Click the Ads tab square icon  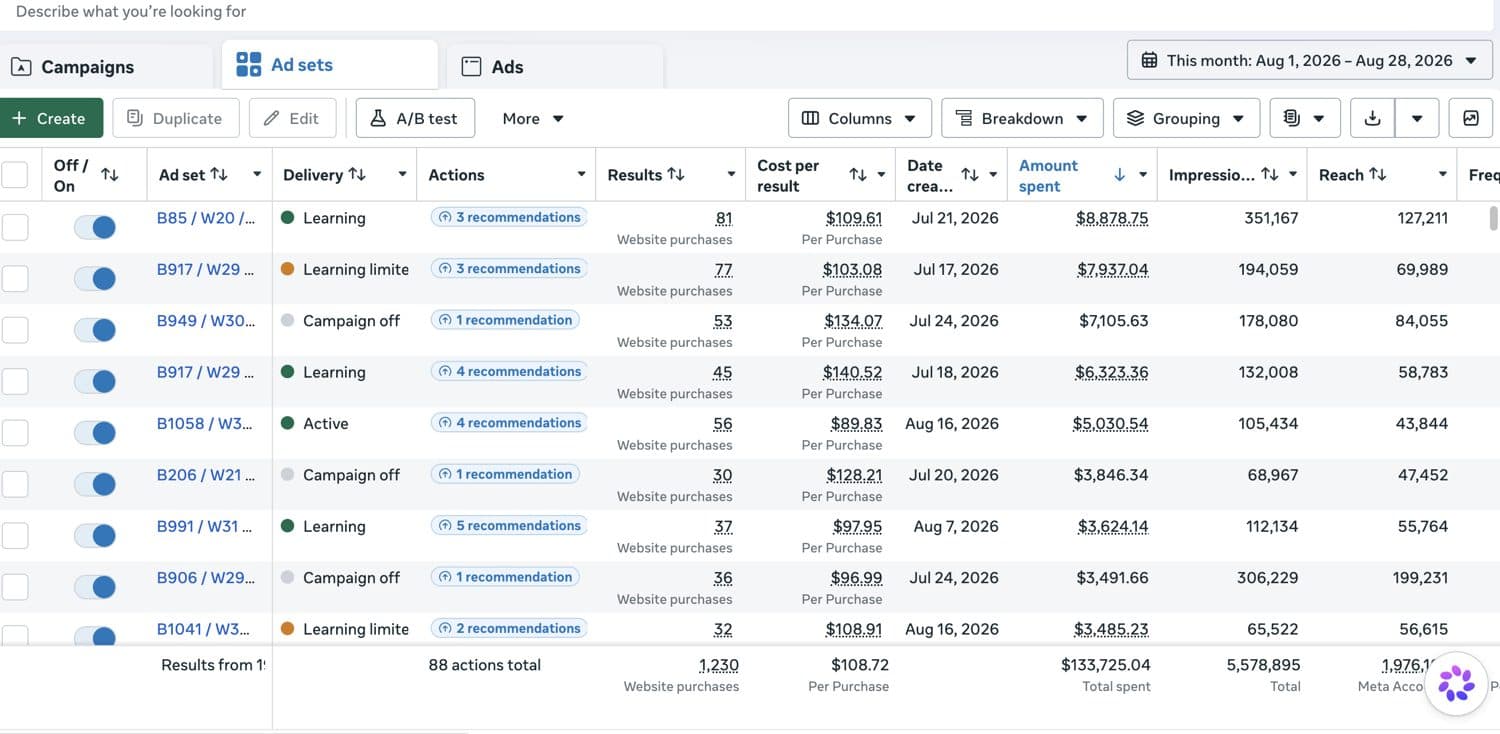pos(471,67)
